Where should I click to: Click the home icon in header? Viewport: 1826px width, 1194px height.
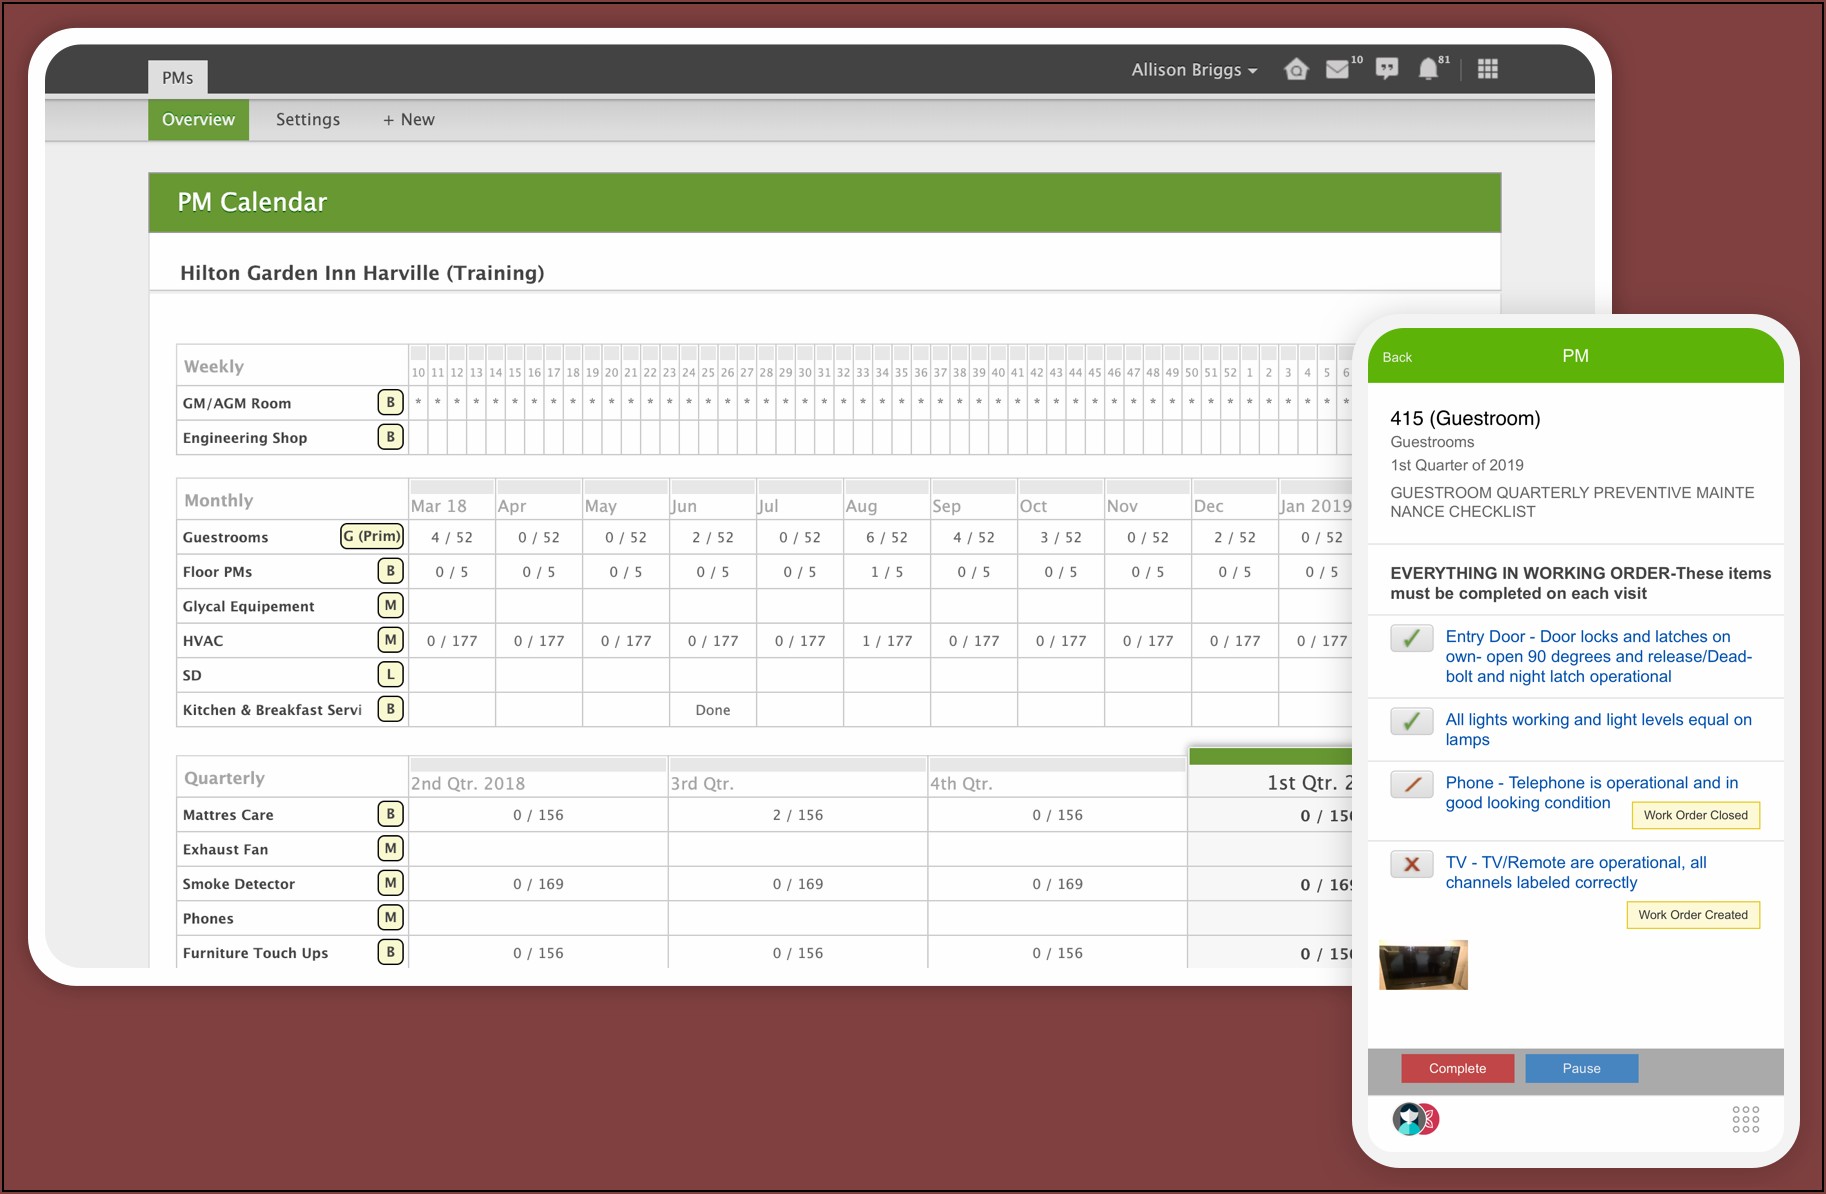[1296, 69]
